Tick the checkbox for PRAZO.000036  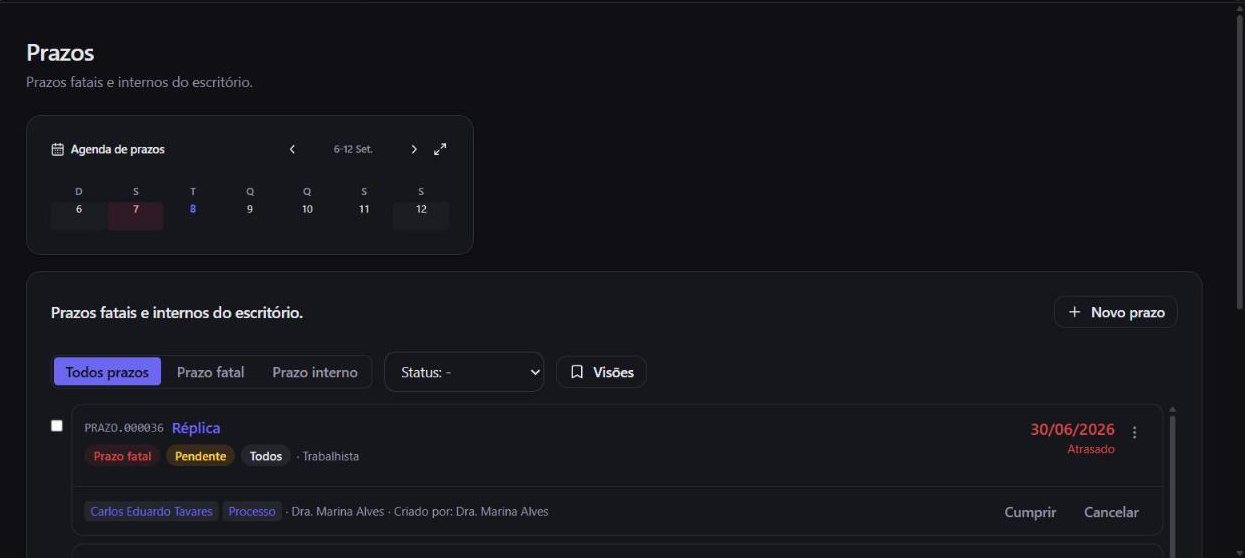click(57, 426)
